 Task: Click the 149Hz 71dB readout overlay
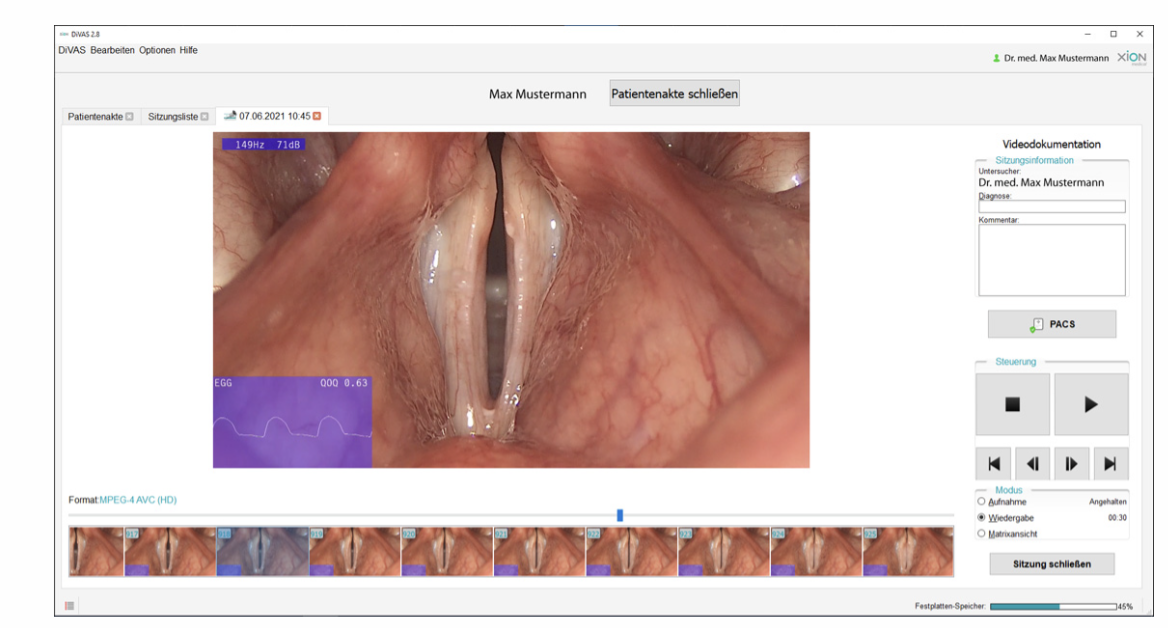pyautogui.click(x=264, y=145)
